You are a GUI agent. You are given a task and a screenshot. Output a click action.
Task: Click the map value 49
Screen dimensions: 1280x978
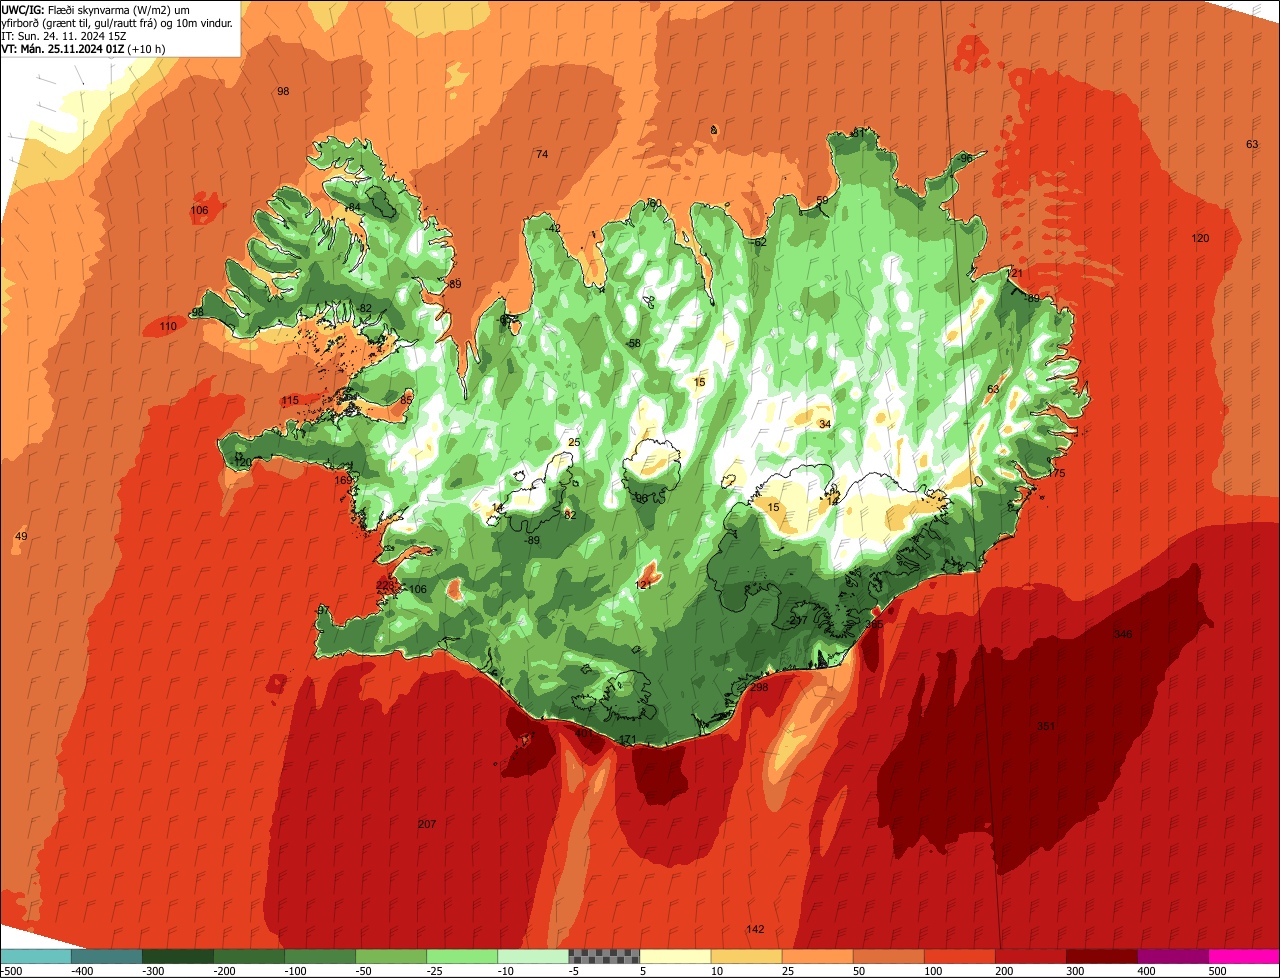[x=22, y=537]
